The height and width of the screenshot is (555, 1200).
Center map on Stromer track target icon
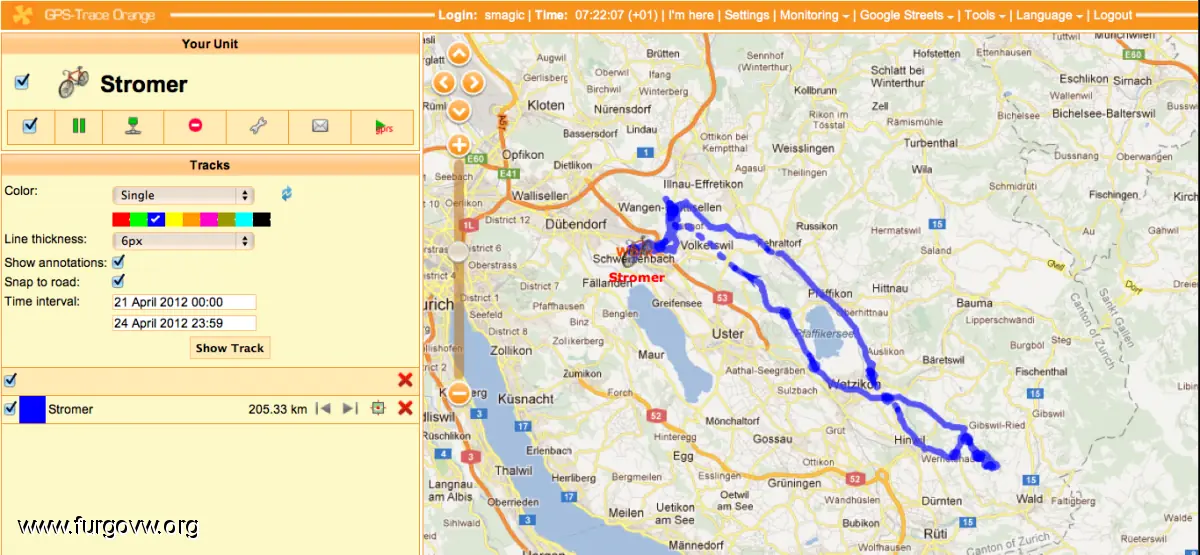pos(377,408)
